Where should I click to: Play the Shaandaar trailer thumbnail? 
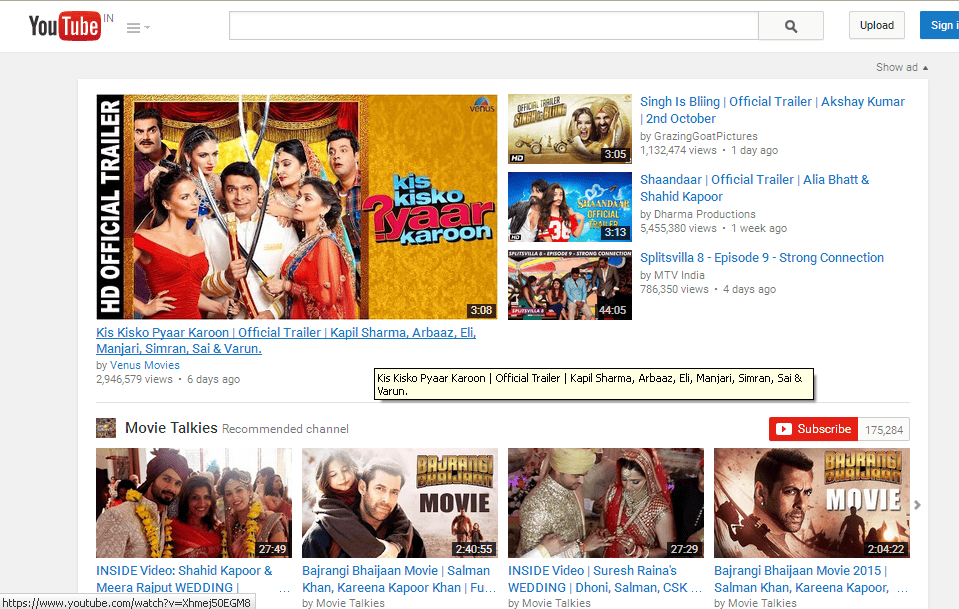click(x=569, y=207)
